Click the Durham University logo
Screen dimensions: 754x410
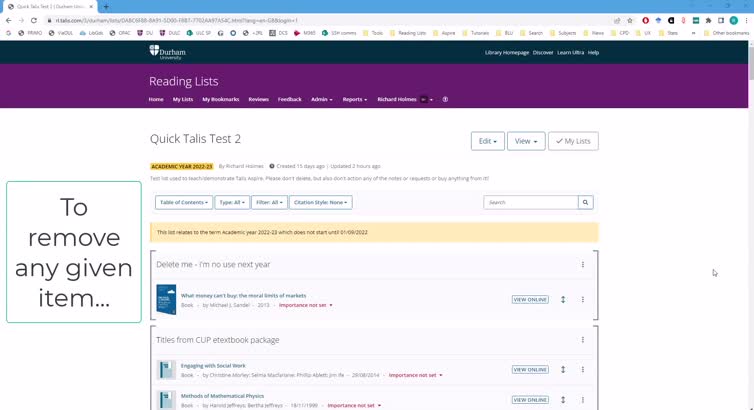(x=167, y=51)
